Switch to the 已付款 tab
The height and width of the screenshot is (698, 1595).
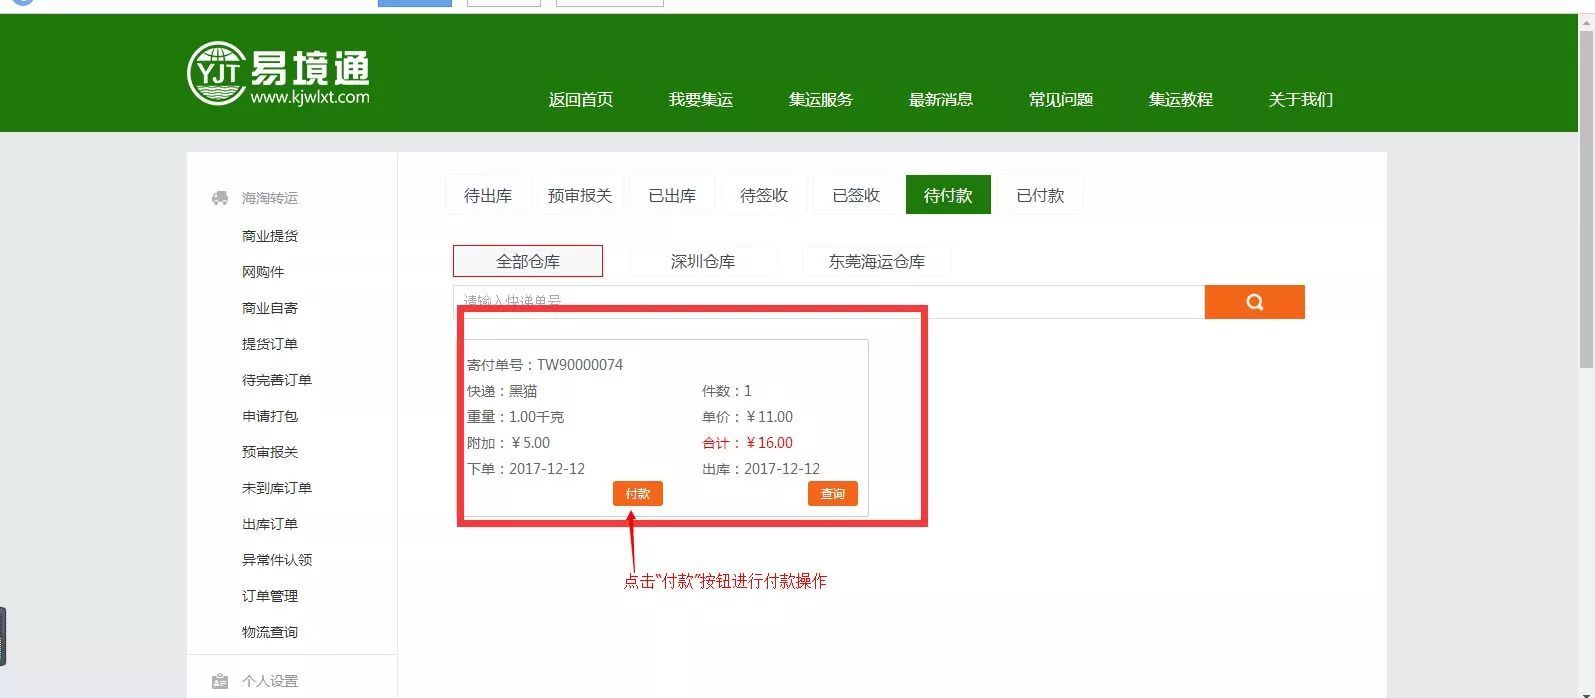(x=1040, y=195)
